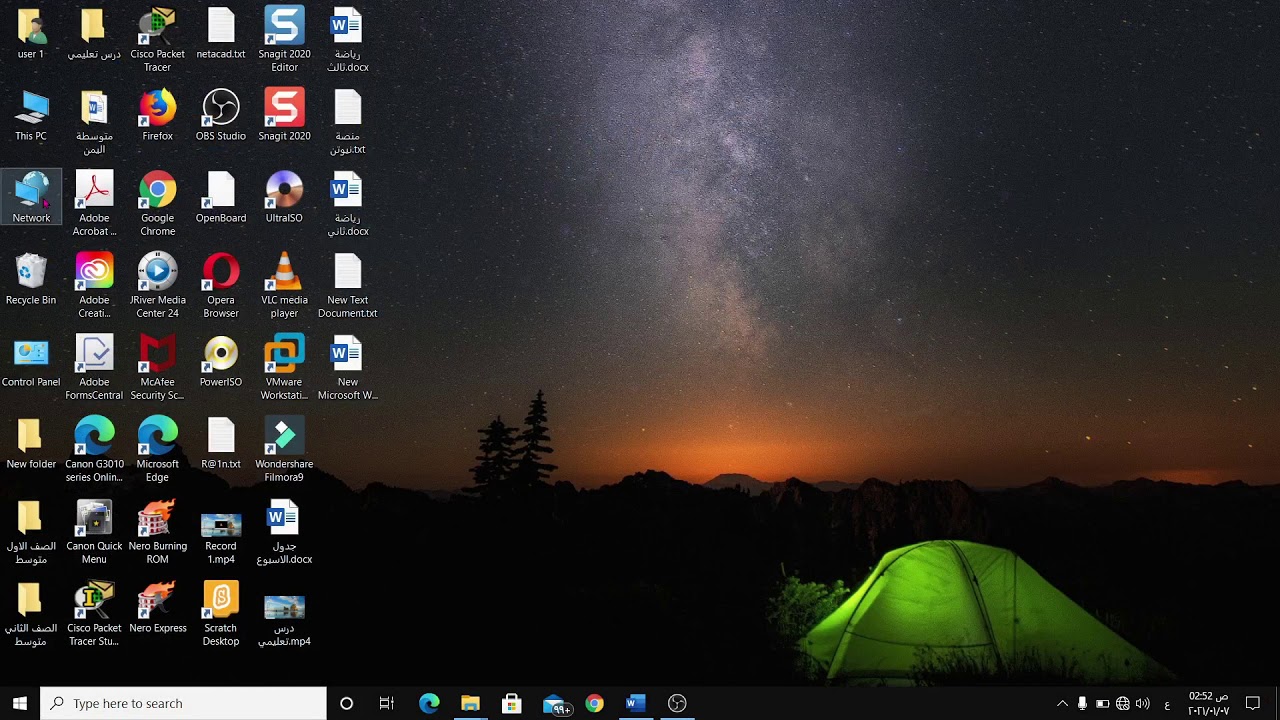Show hidden system tray icons
The height and width of the screenshot is (720, 1280).
click(1062, 704)
